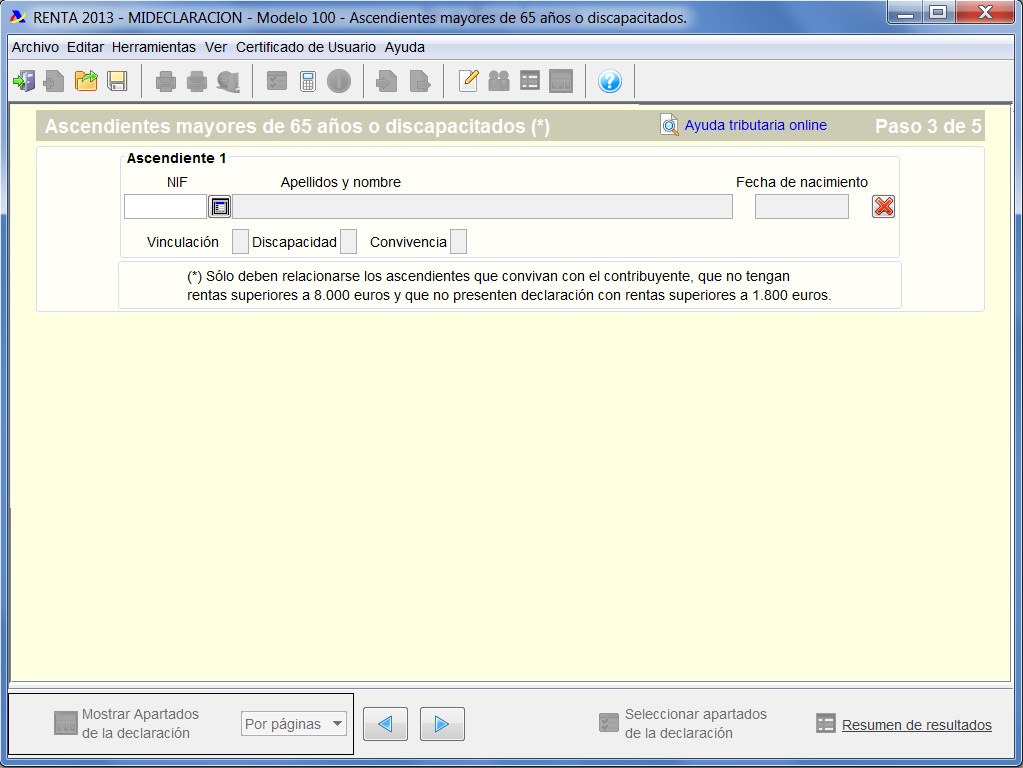Click the Vinculación box
This screenshot has width=1023, height=768.
[x=240, y=241]
